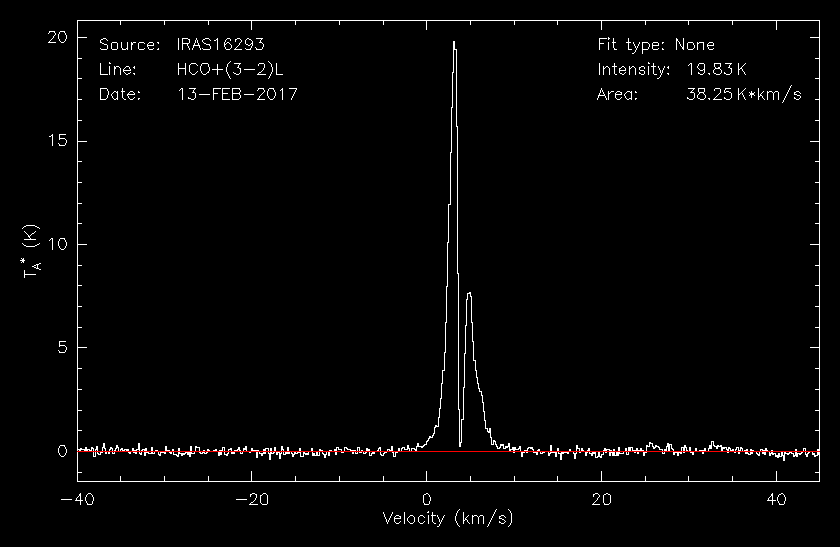
Task: Click the '20' velocity axis label
Action: point(601,500)
